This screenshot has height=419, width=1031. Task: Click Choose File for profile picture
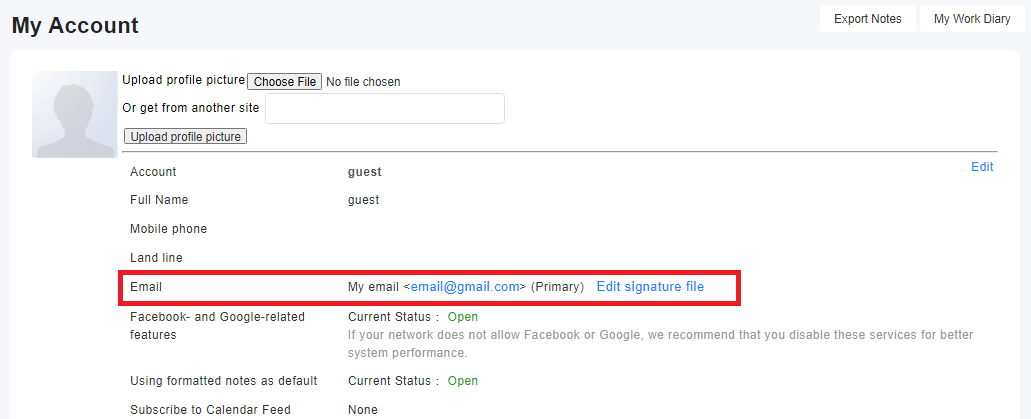285,82
